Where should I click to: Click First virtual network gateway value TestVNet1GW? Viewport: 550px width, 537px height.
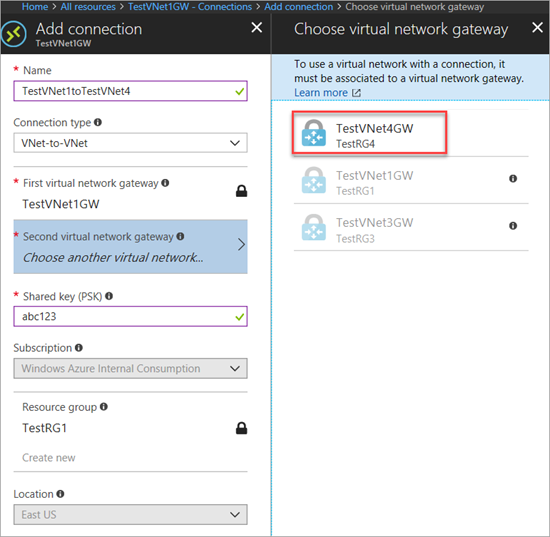[61, 204]
